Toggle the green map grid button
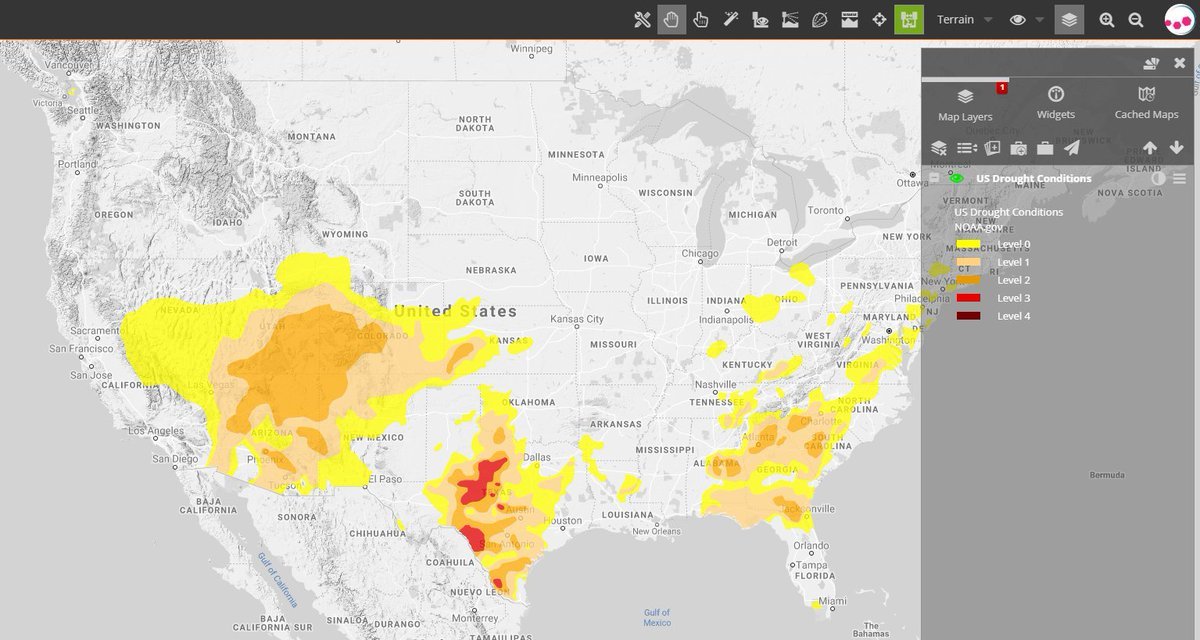 [x=909, y=20]
